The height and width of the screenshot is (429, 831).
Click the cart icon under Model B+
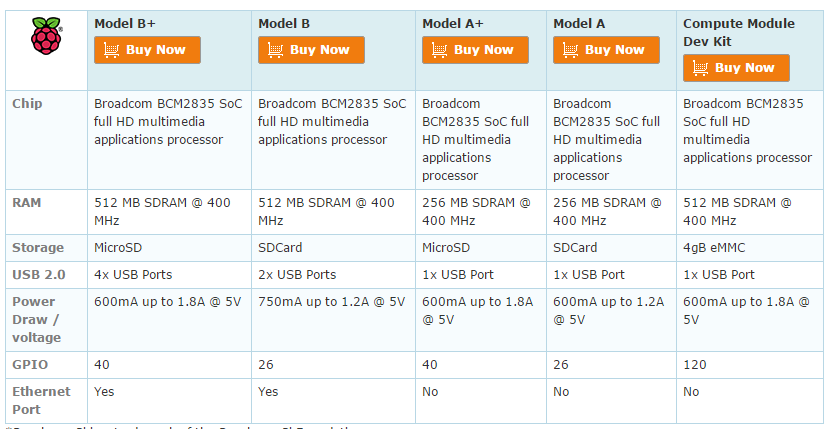point(111,50)
